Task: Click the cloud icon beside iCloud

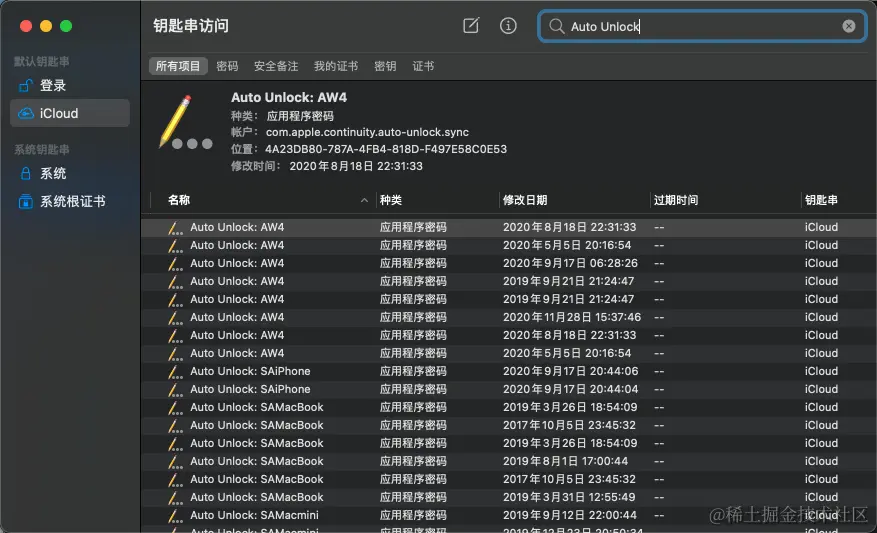Action: (x=26, y=114)
